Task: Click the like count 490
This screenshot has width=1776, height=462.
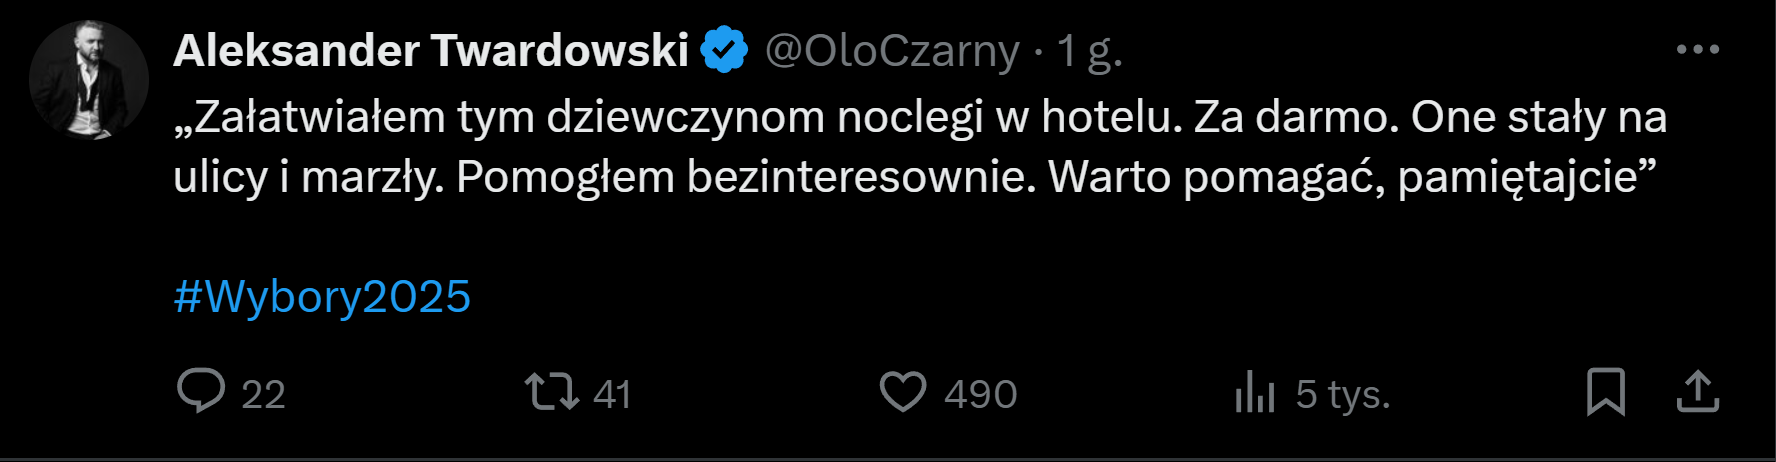Action: pos(980,394)
